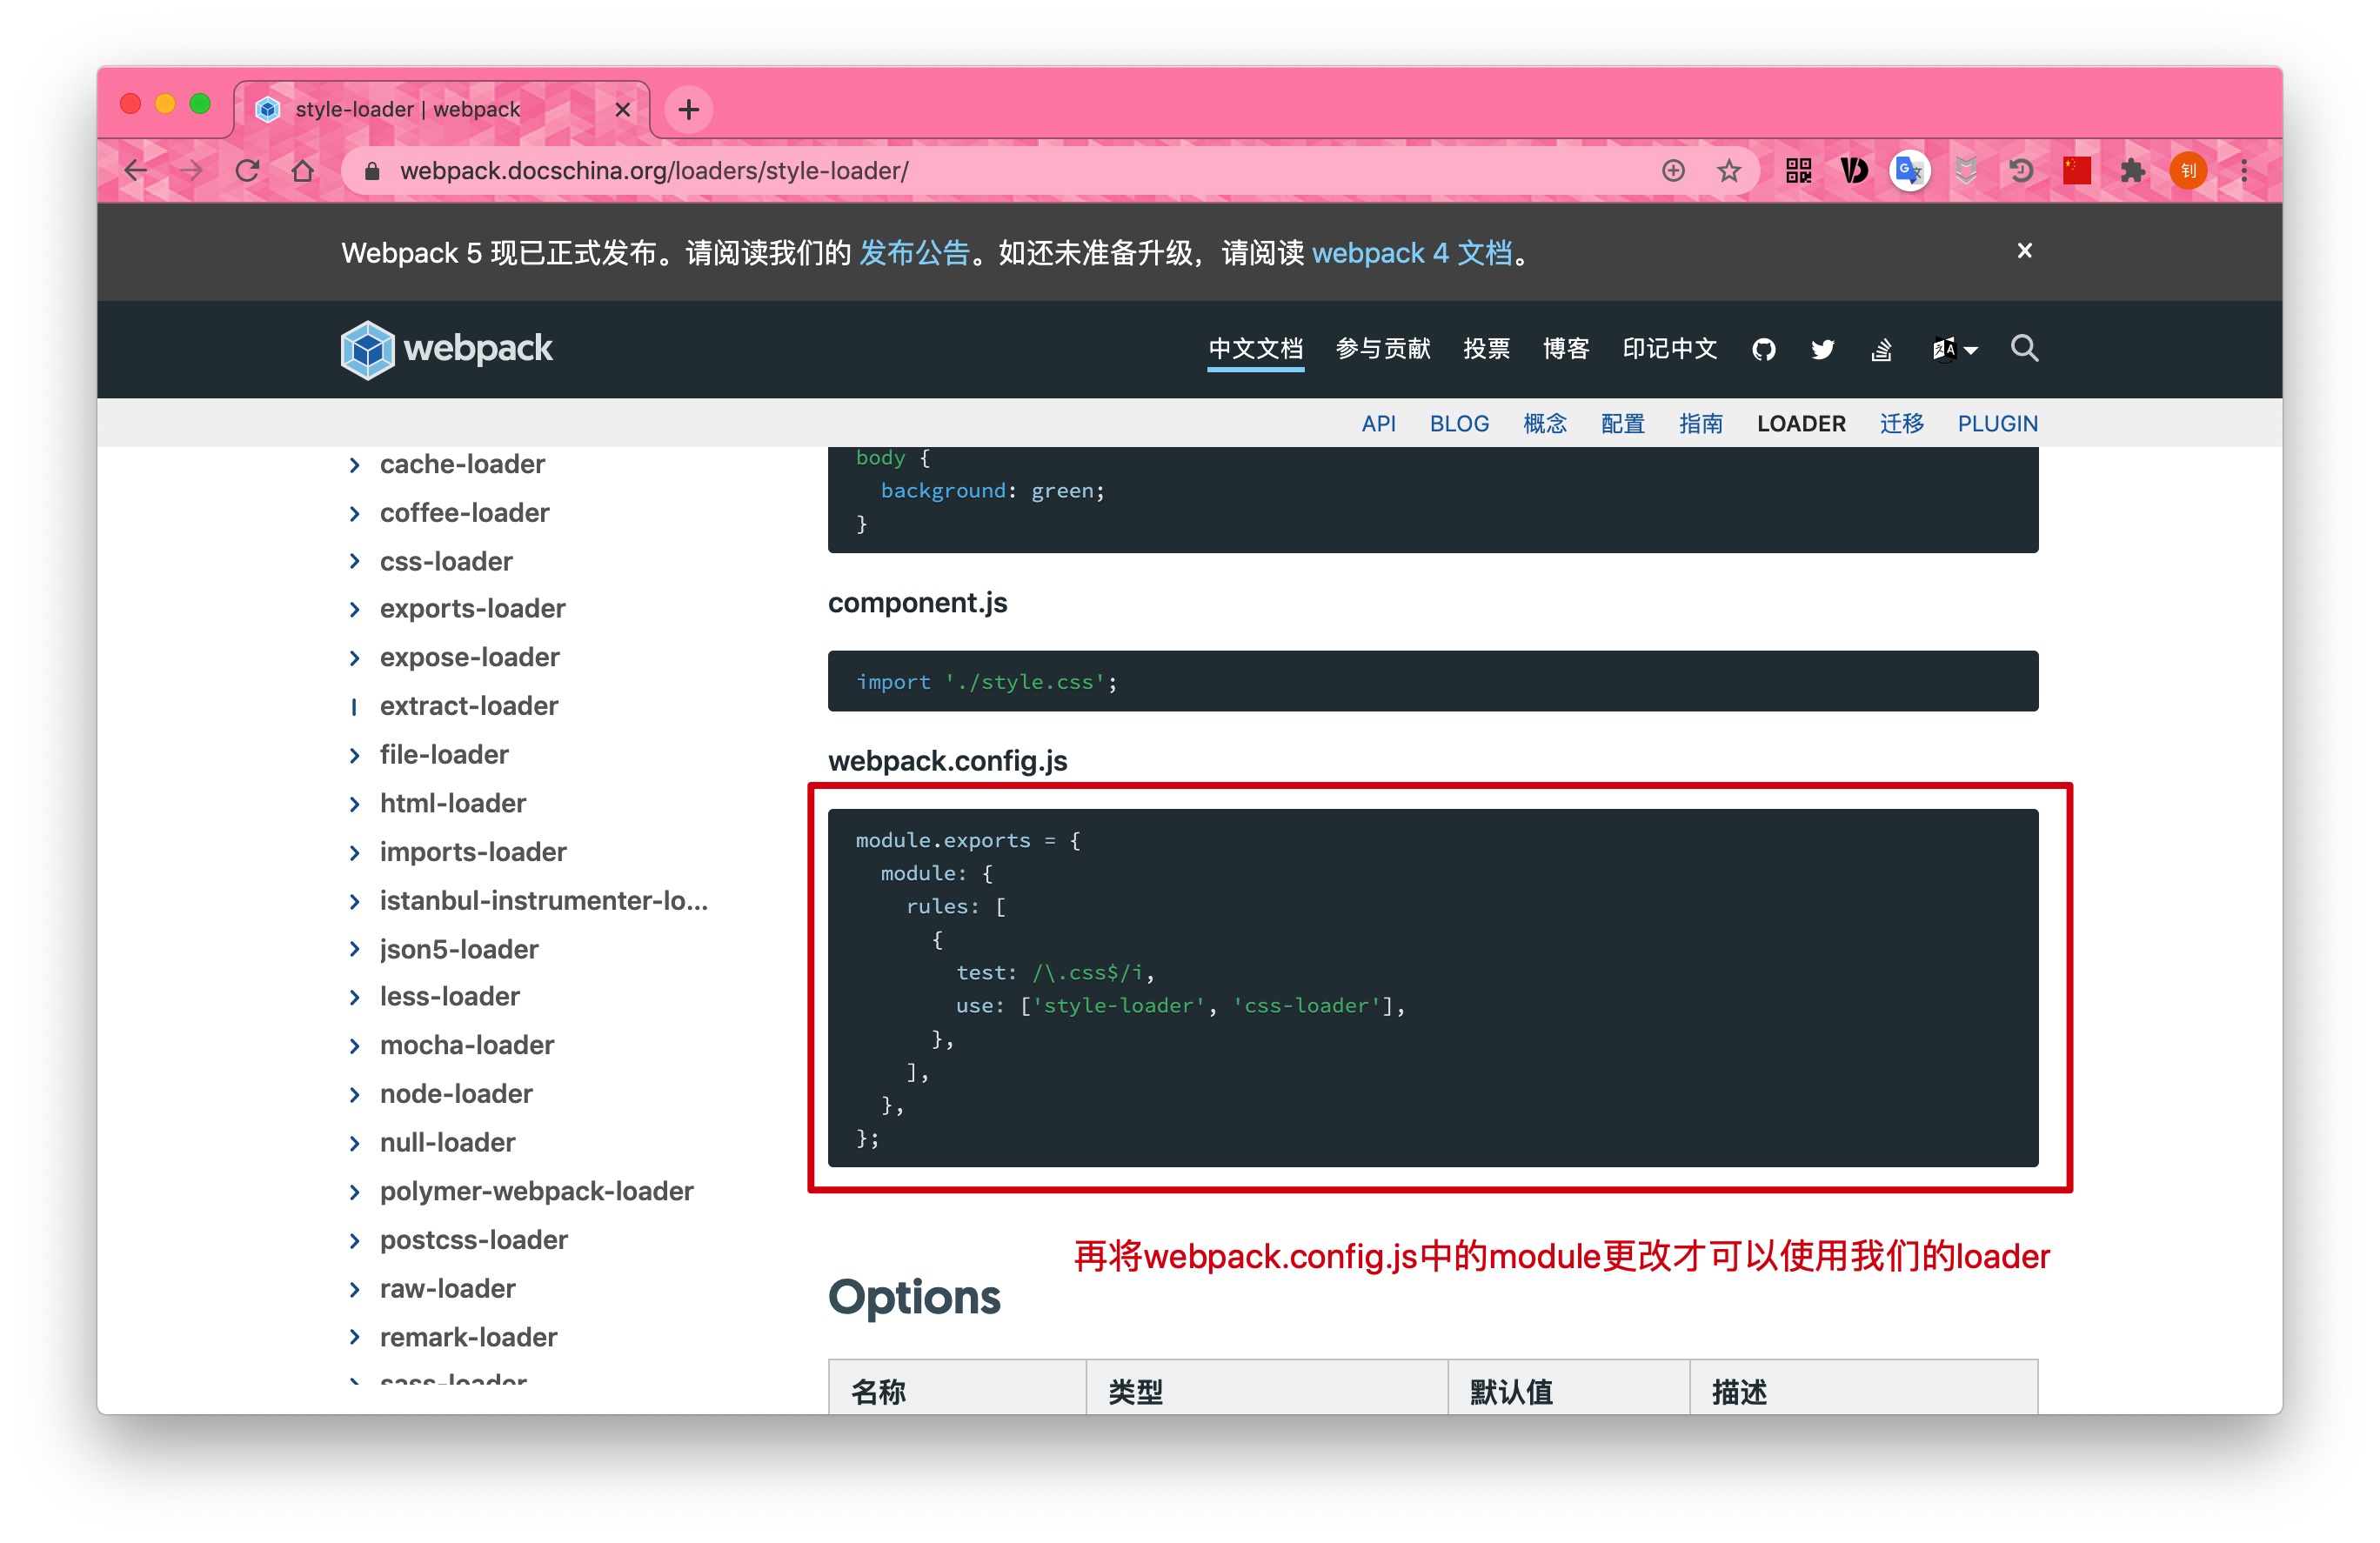Open mocha-loader sidebar link
This screenshot has width=2380, height=1543.
[467, 1045]
